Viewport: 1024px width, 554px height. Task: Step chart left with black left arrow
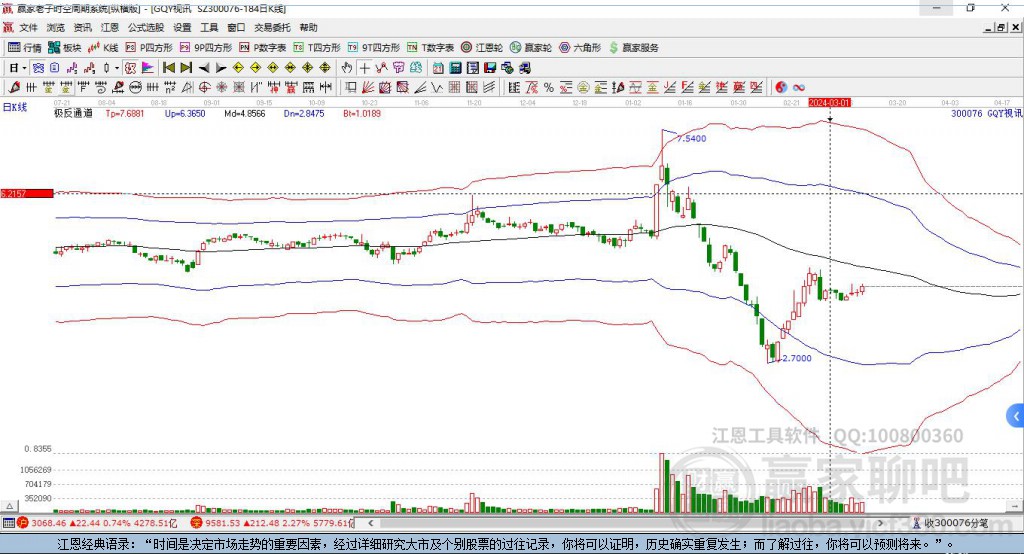point(204,68)
